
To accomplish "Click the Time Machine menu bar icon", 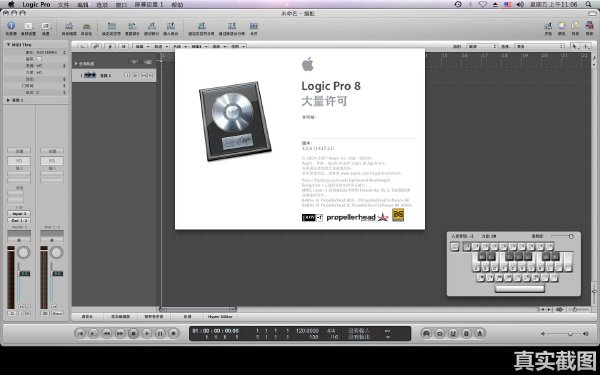I will [x=458, y=5].
